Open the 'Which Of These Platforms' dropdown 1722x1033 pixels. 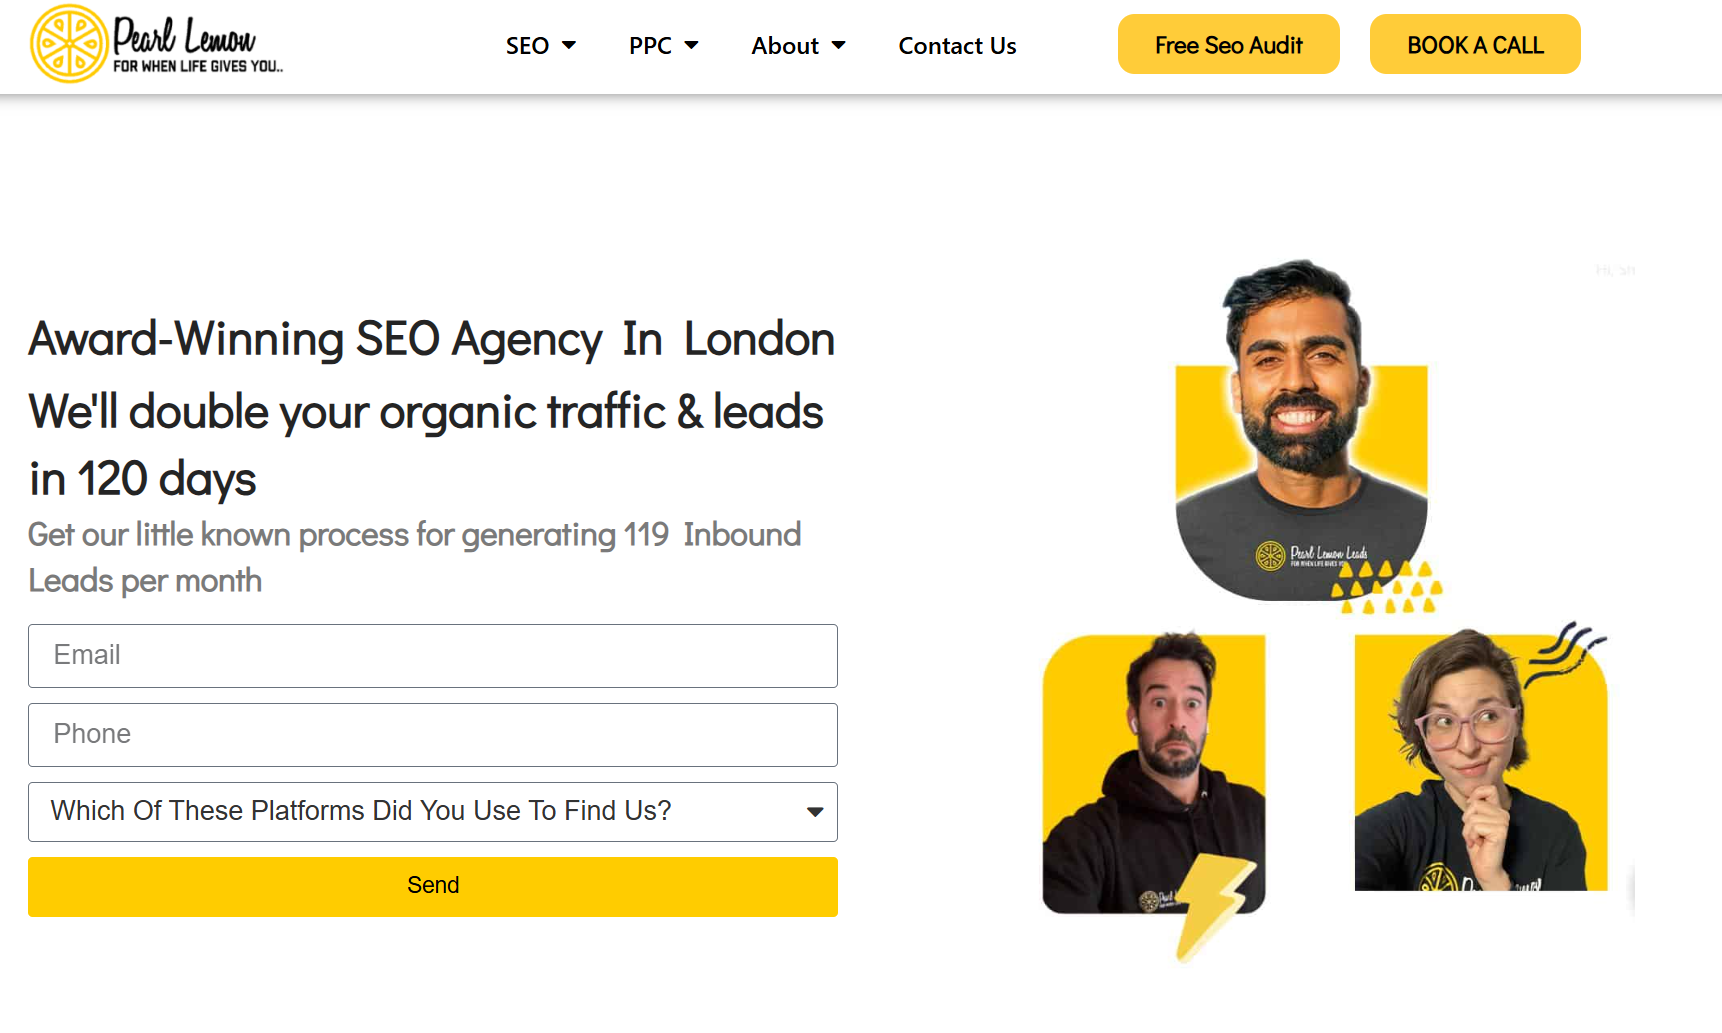433,812
